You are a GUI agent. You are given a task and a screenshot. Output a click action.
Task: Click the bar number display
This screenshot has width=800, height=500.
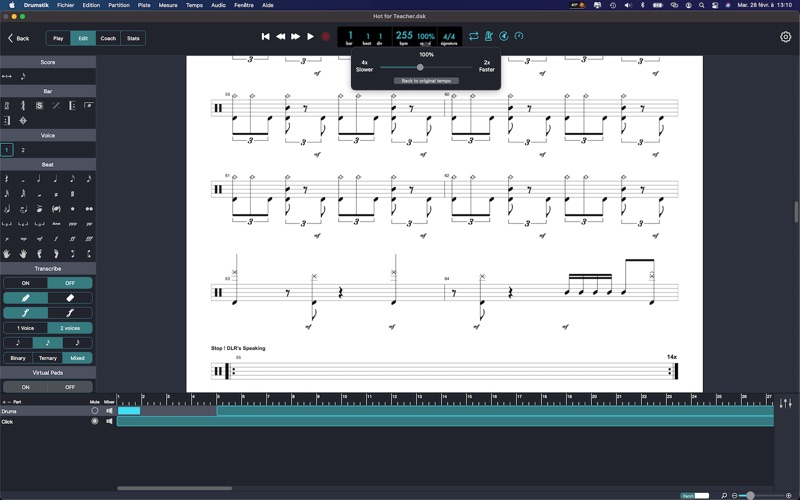pos(350,36)
